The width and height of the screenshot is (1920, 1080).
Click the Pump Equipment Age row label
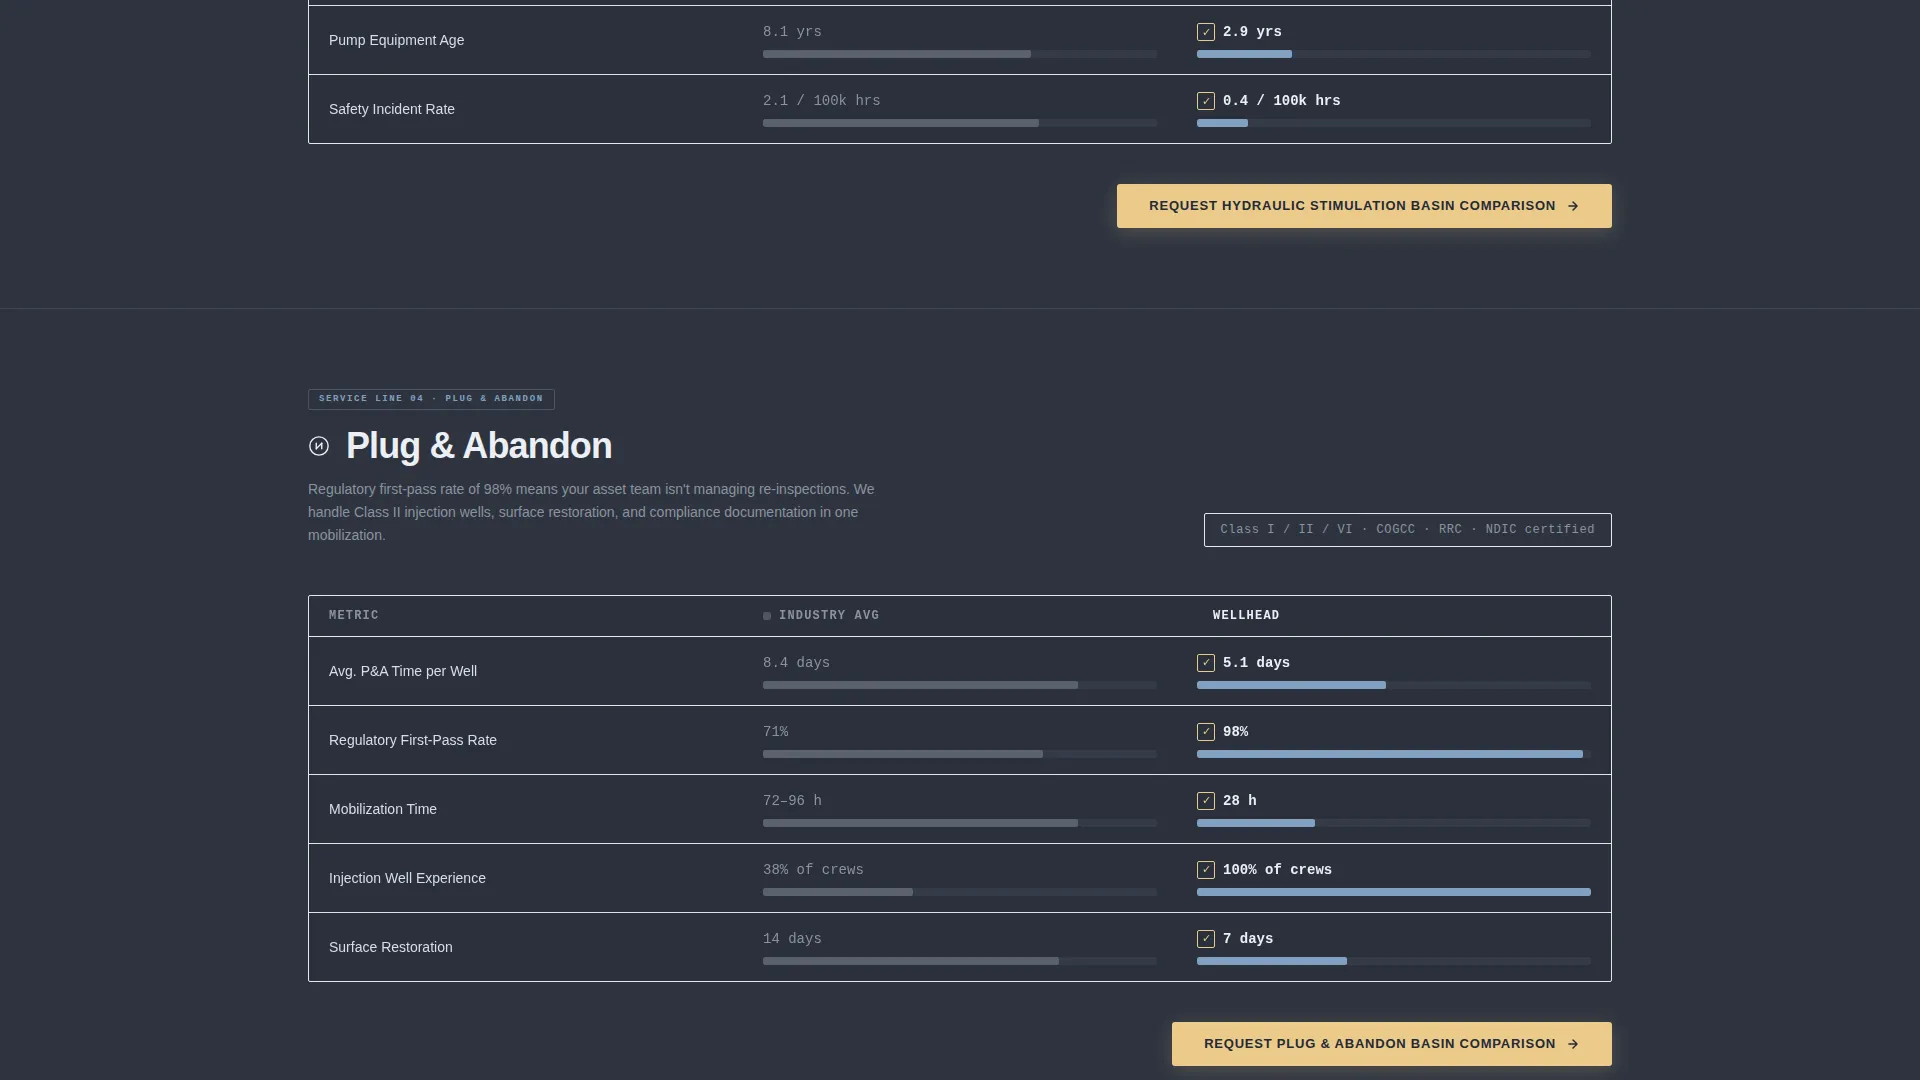click(396, 40)
